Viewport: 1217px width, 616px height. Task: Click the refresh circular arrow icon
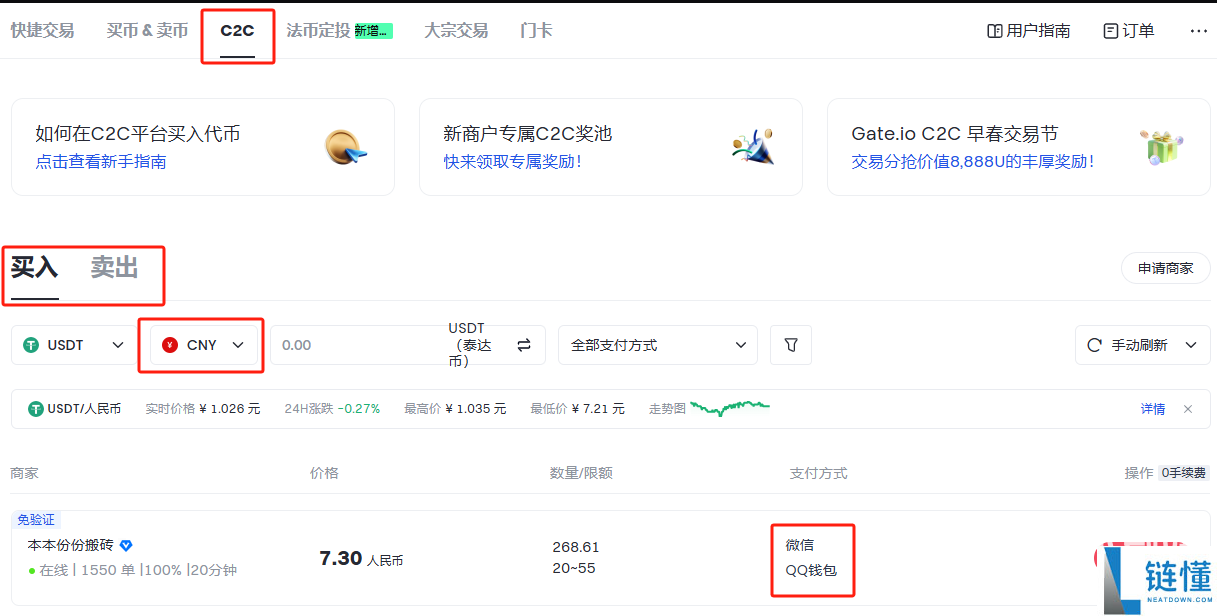pos(1095,345)
